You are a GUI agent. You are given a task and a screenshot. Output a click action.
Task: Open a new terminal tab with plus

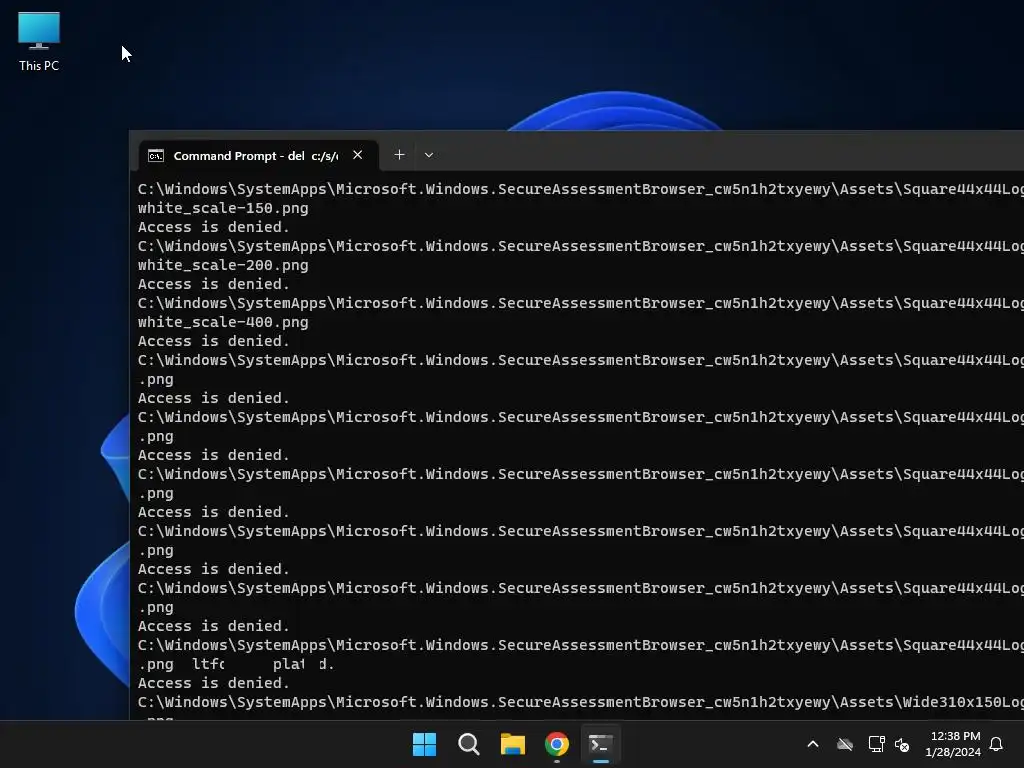tap(399, 155)
